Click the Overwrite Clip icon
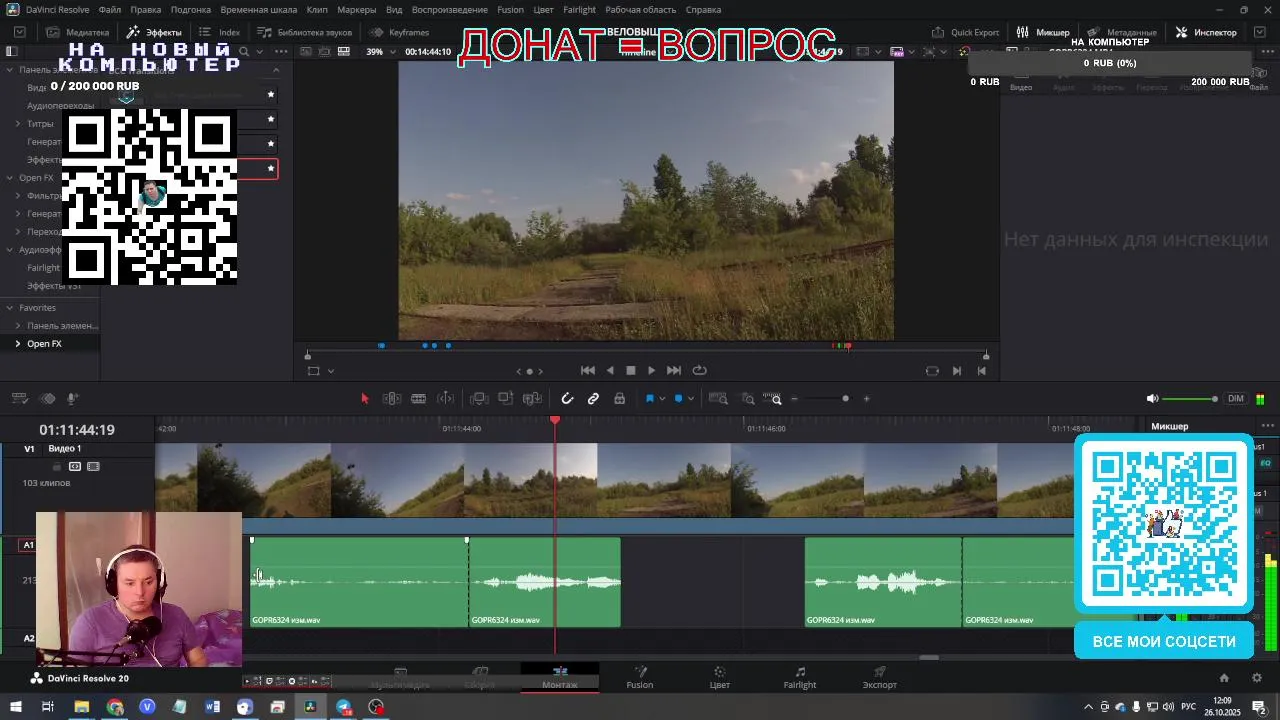Image resolution: width=1280 pixels, height=720 pixels. pyautogui.click(x=505, y=399)
